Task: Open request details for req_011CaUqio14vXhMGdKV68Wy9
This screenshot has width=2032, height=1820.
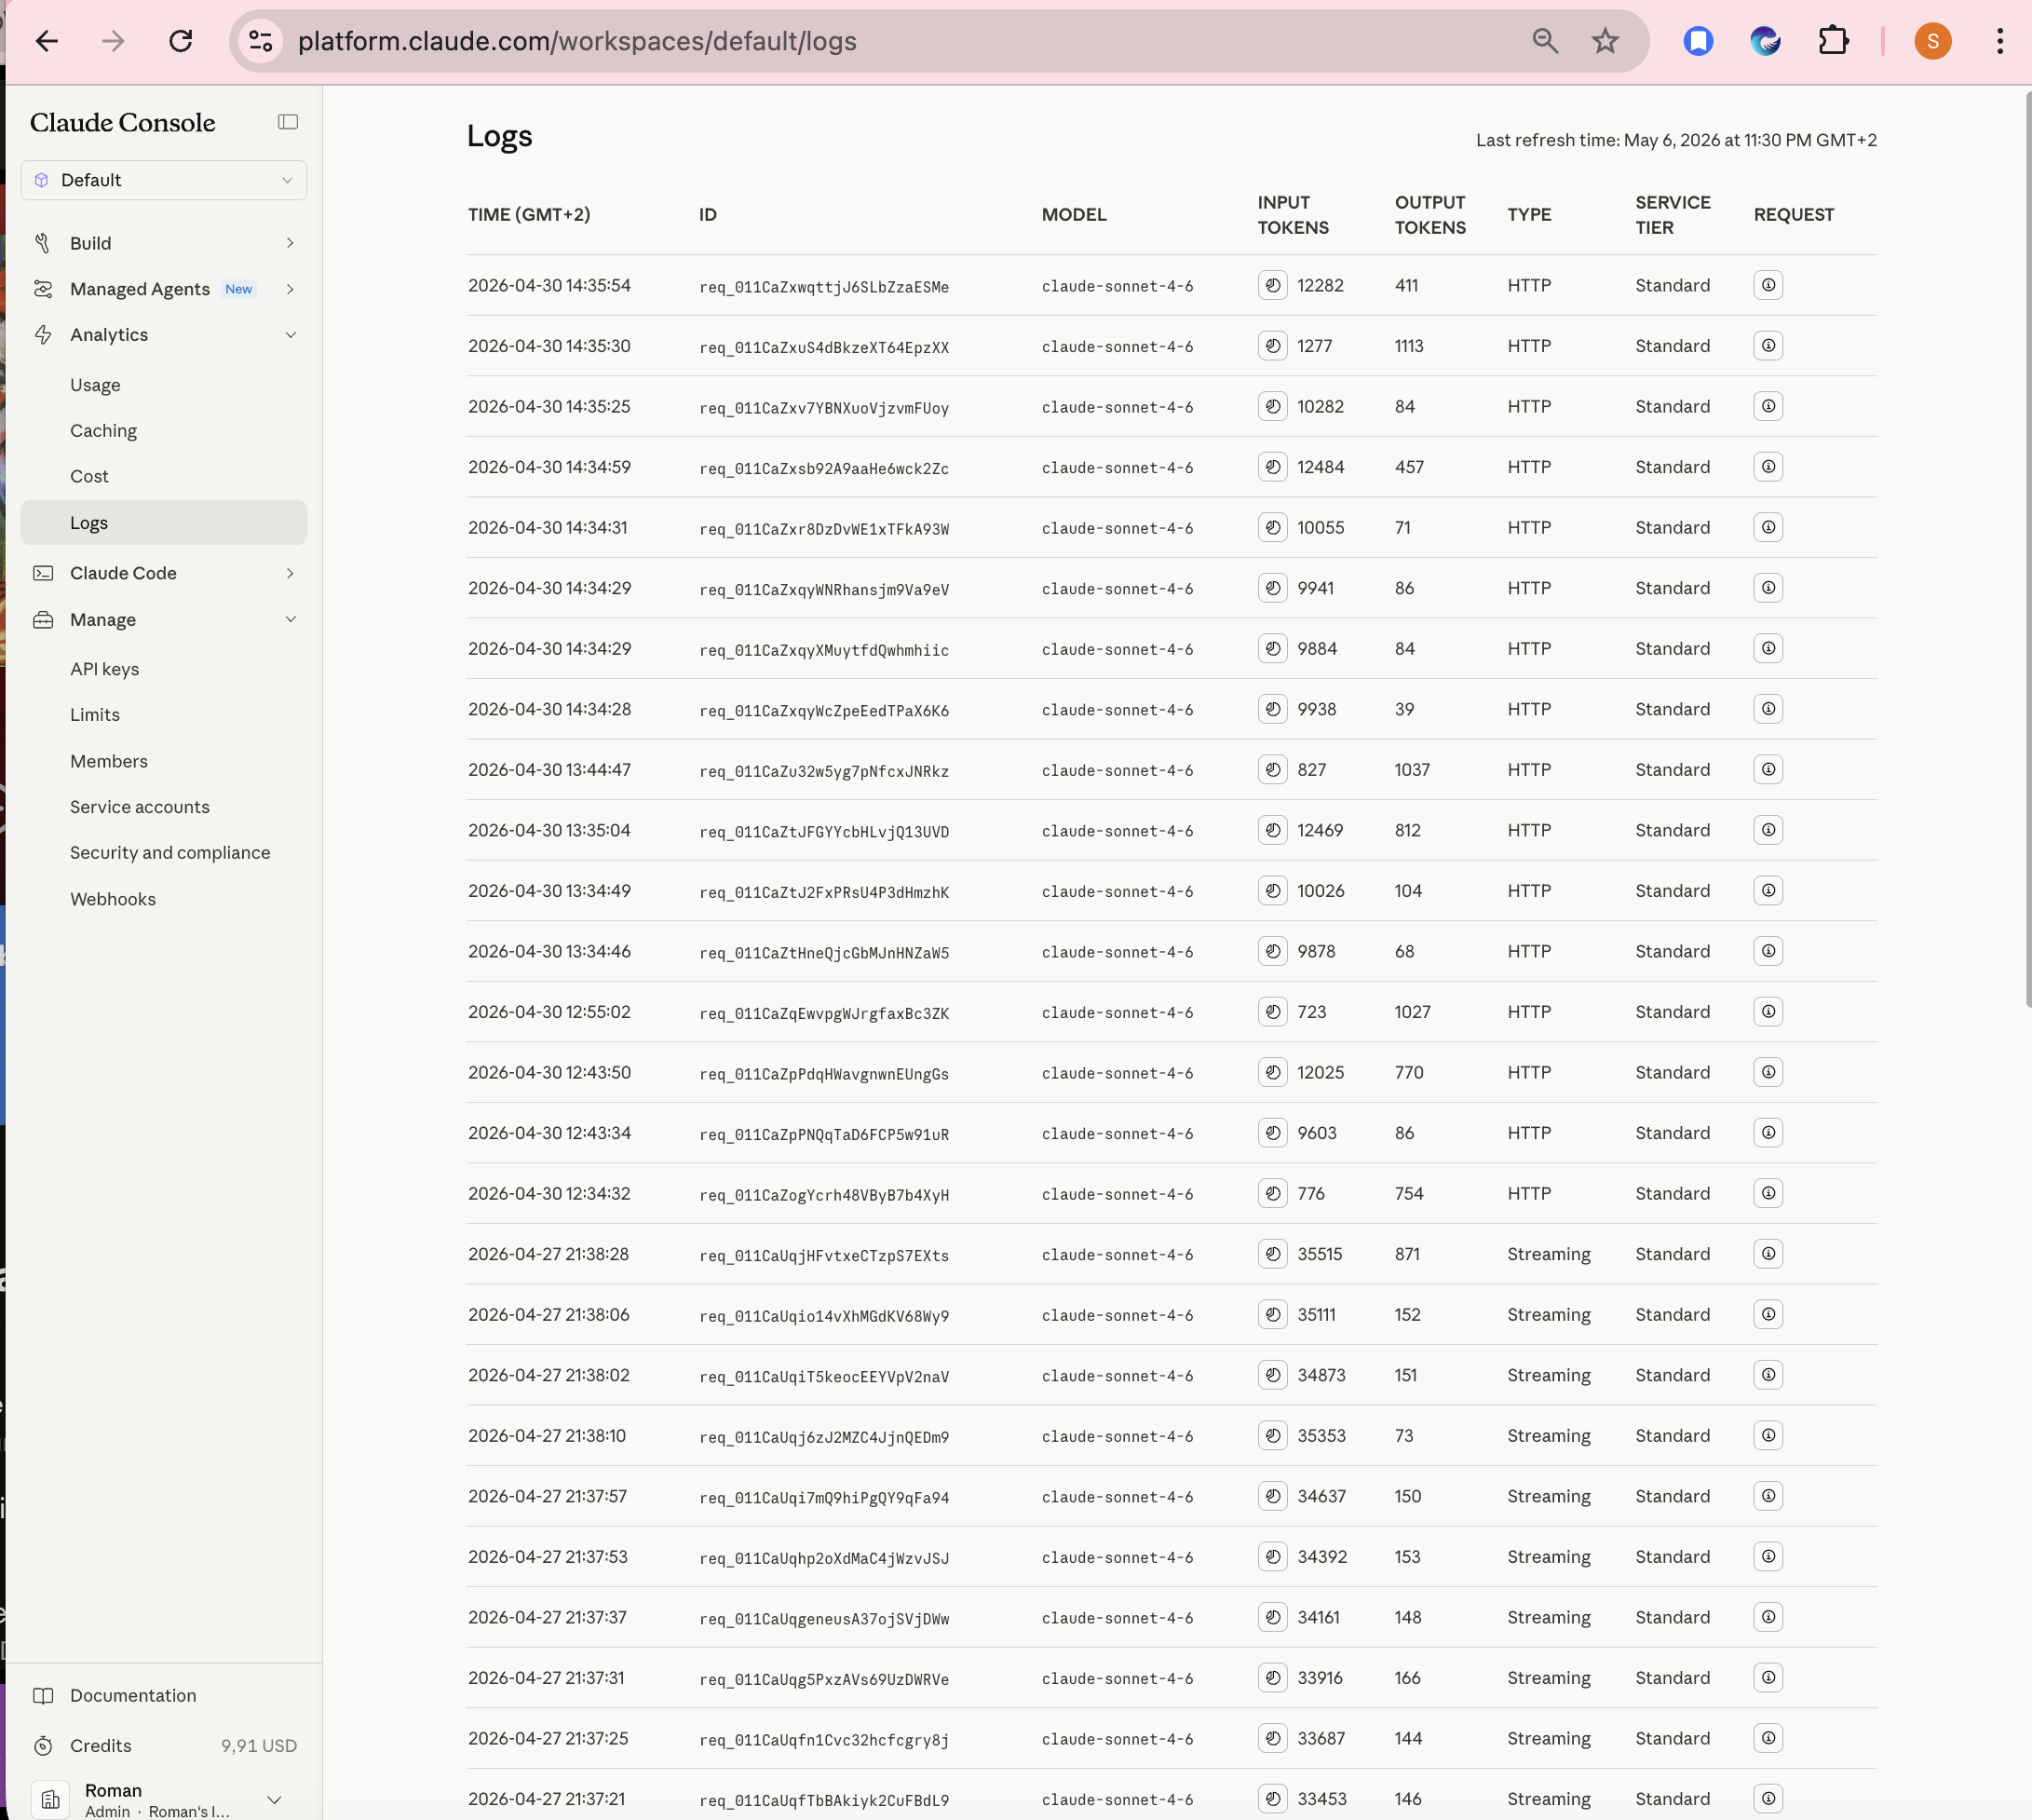Action: [1768, 1314]
